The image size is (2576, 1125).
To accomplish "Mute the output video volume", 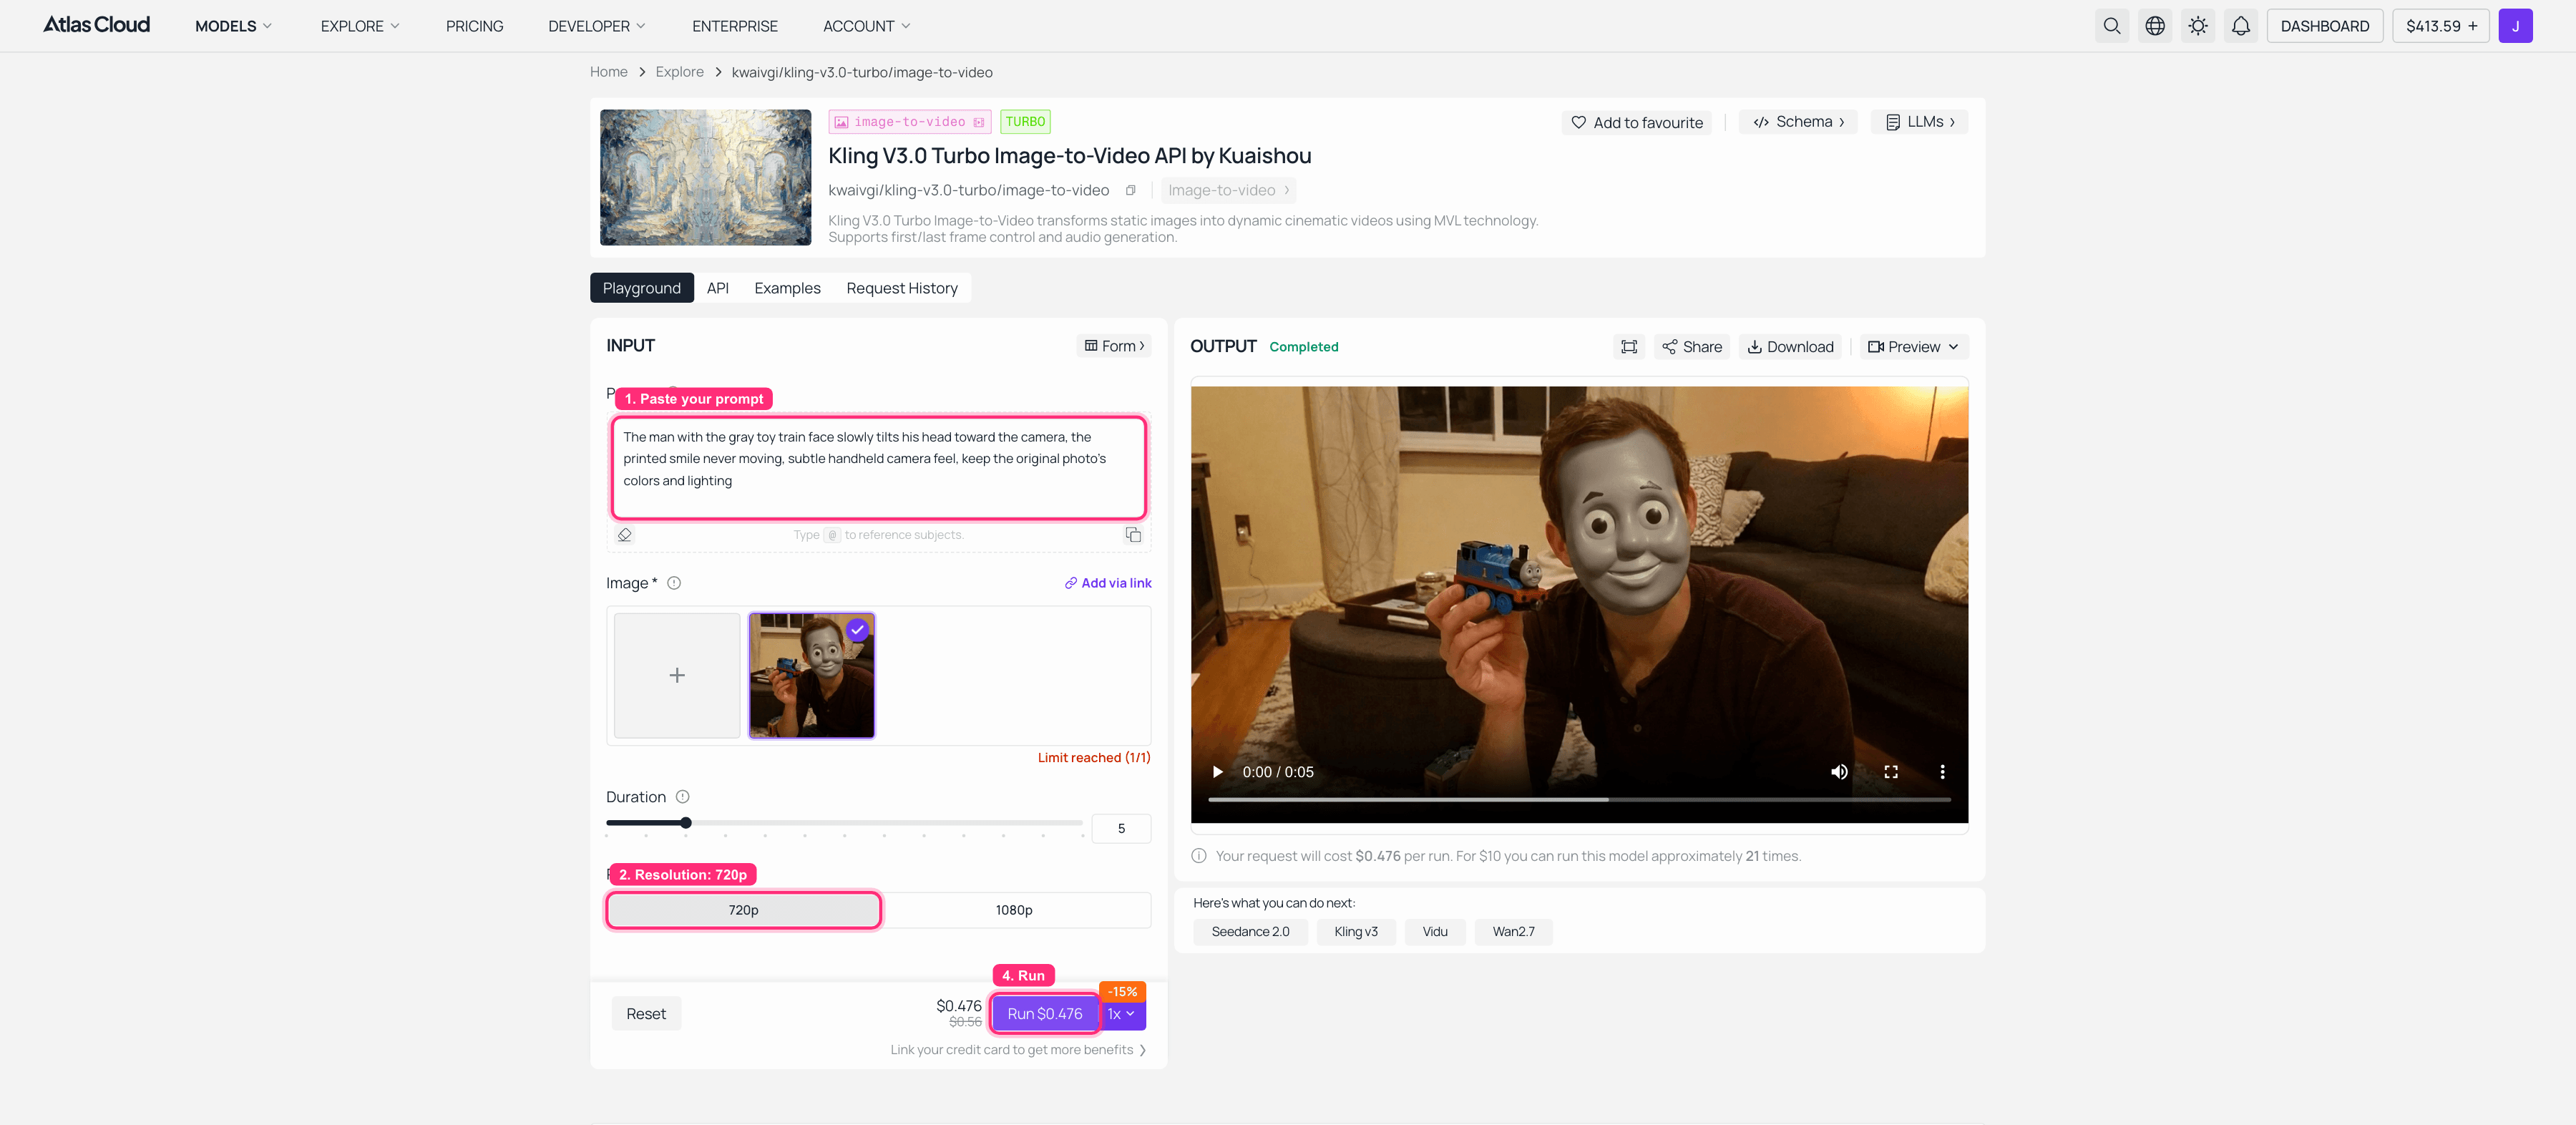I will (1839, 772).
